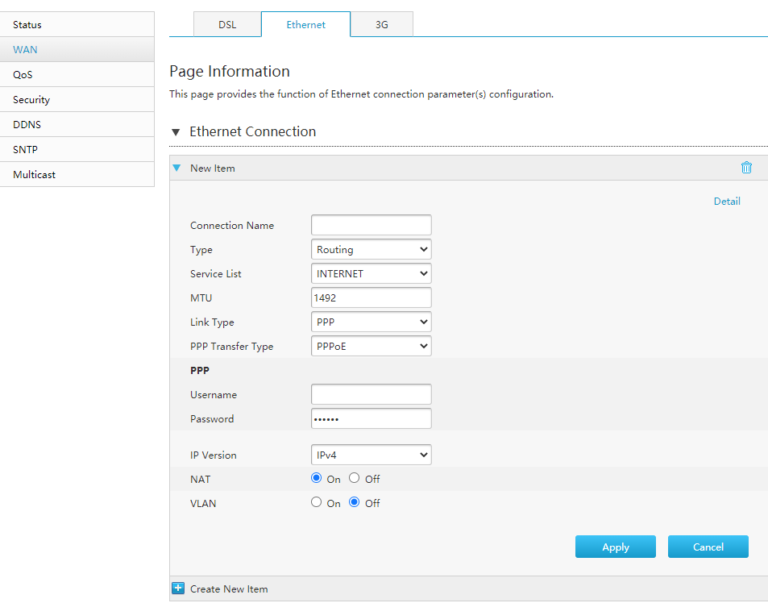This screenshot has width=768, height=603.
Task: Click the Cancel button
Action: pos(708,547)
